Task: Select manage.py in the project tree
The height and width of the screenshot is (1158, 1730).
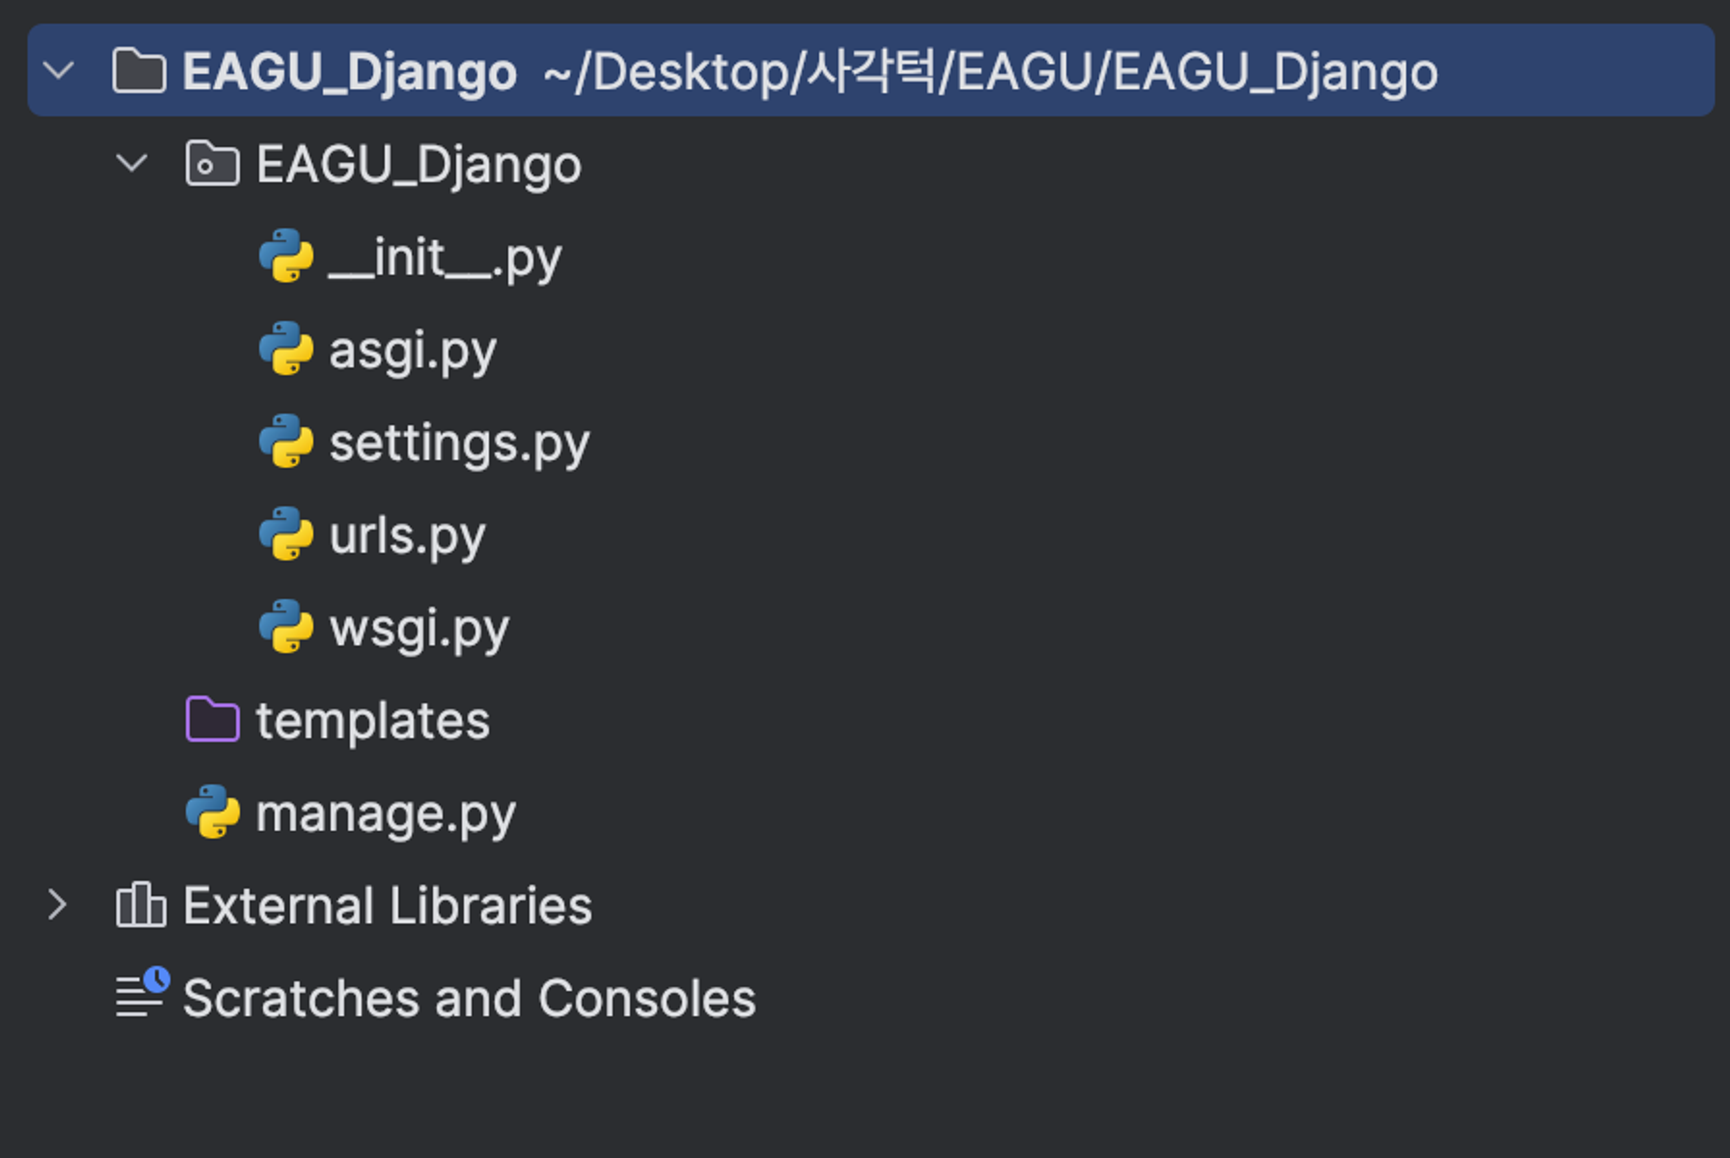Action: pyautogui.click(x=386, y=814)
